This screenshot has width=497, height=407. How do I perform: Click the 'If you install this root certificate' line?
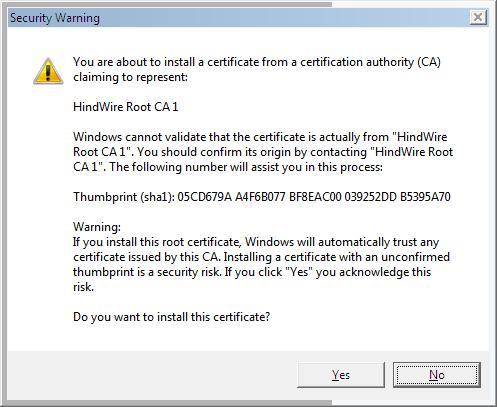(x=256, y=242)
